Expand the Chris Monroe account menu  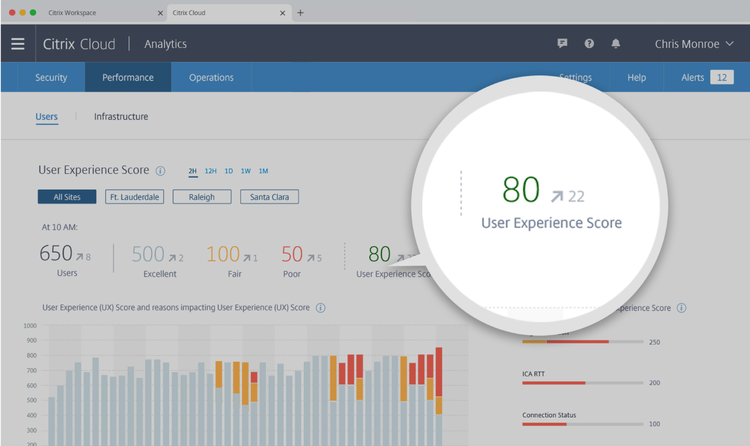tap(694, 44)
